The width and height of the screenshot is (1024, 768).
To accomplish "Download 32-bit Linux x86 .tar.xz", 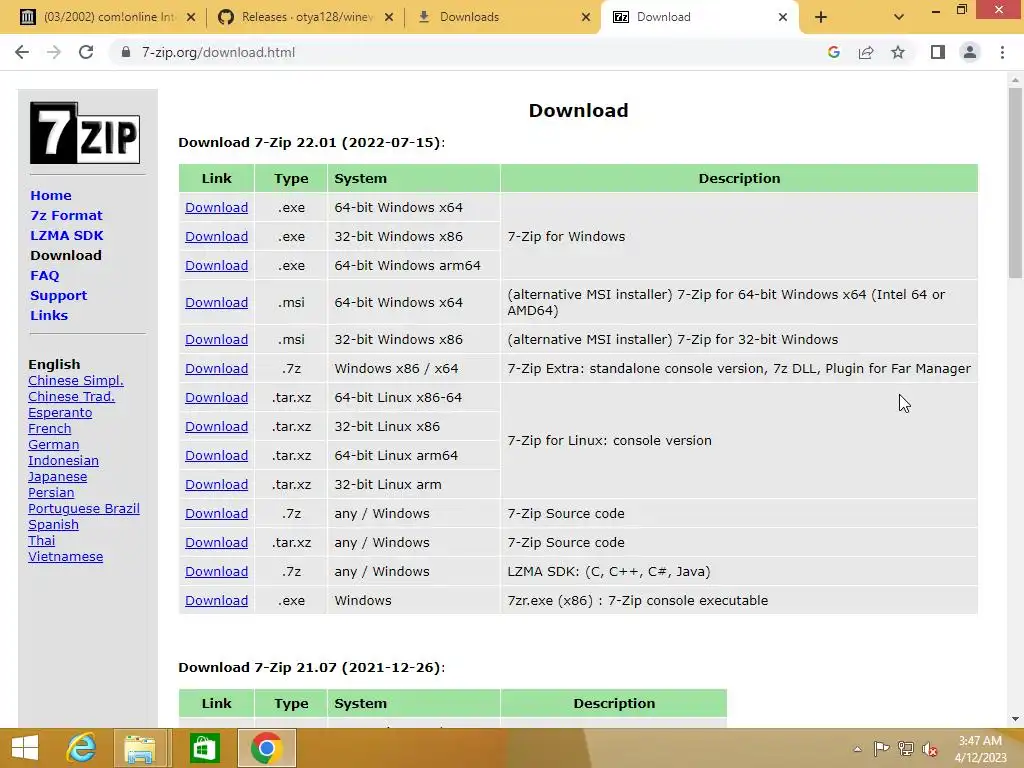I will click(216, 426).
